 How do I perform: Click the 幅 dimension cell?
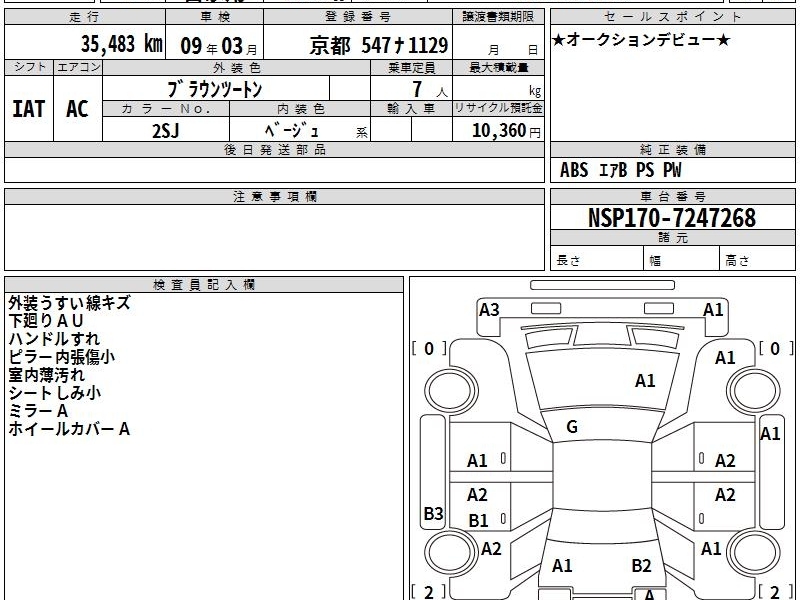682,260
